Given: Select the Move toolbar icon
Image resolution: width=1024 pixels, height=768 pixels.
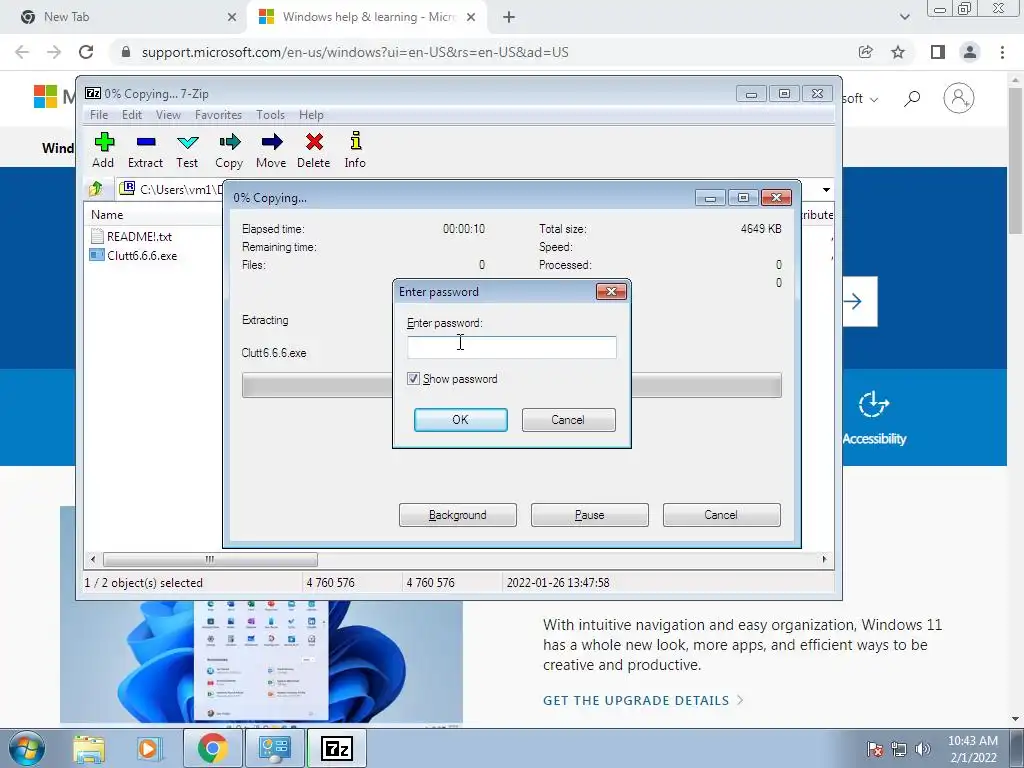Looking at the screenshot, I should 271,150.
